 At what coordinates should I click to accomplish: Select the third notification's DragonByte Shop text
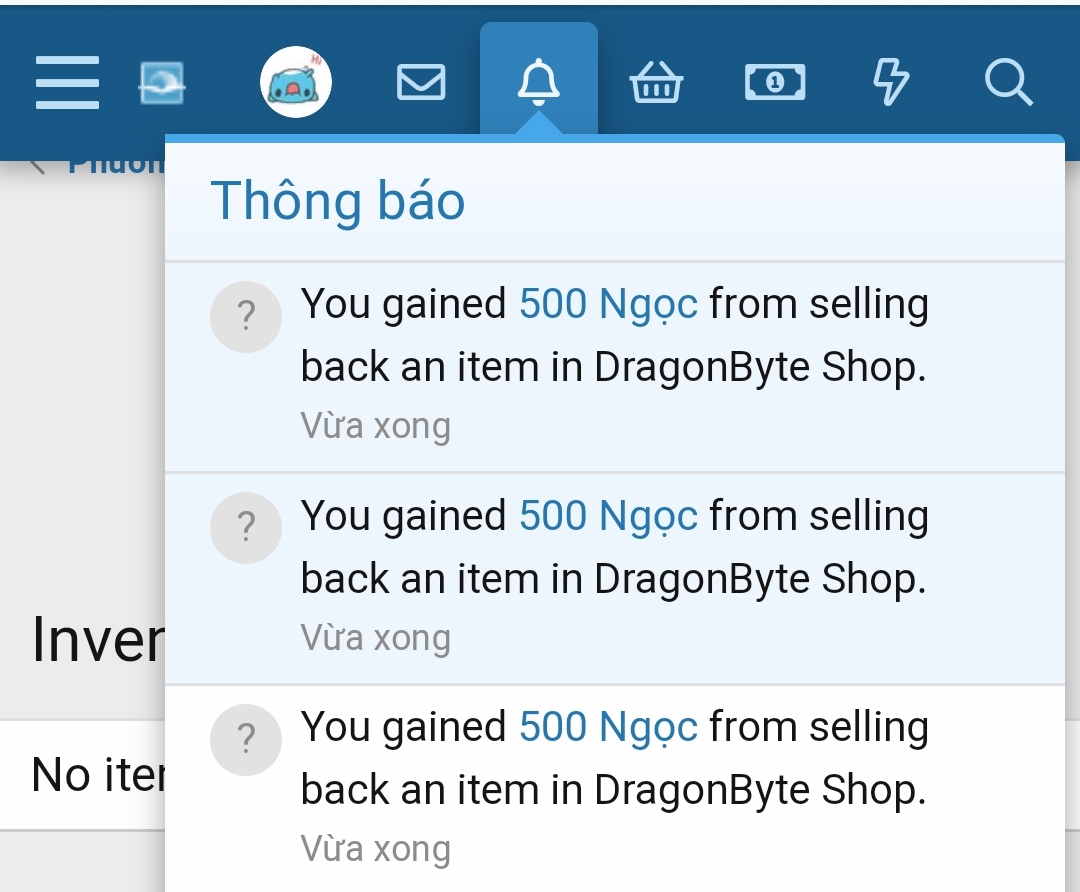click(x=759, y=790)
